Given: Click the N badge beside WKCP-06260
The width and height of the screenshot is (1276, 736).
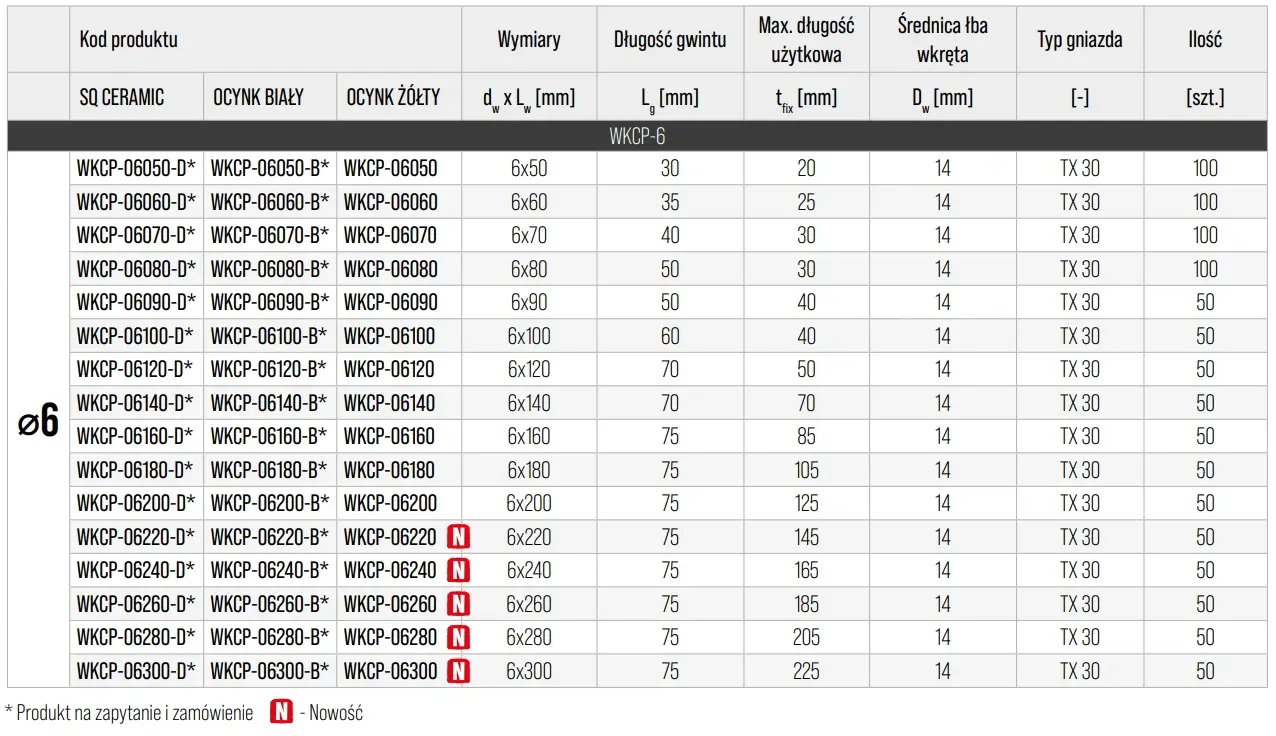Looking at the screenshot, I should tap(458, 604).
